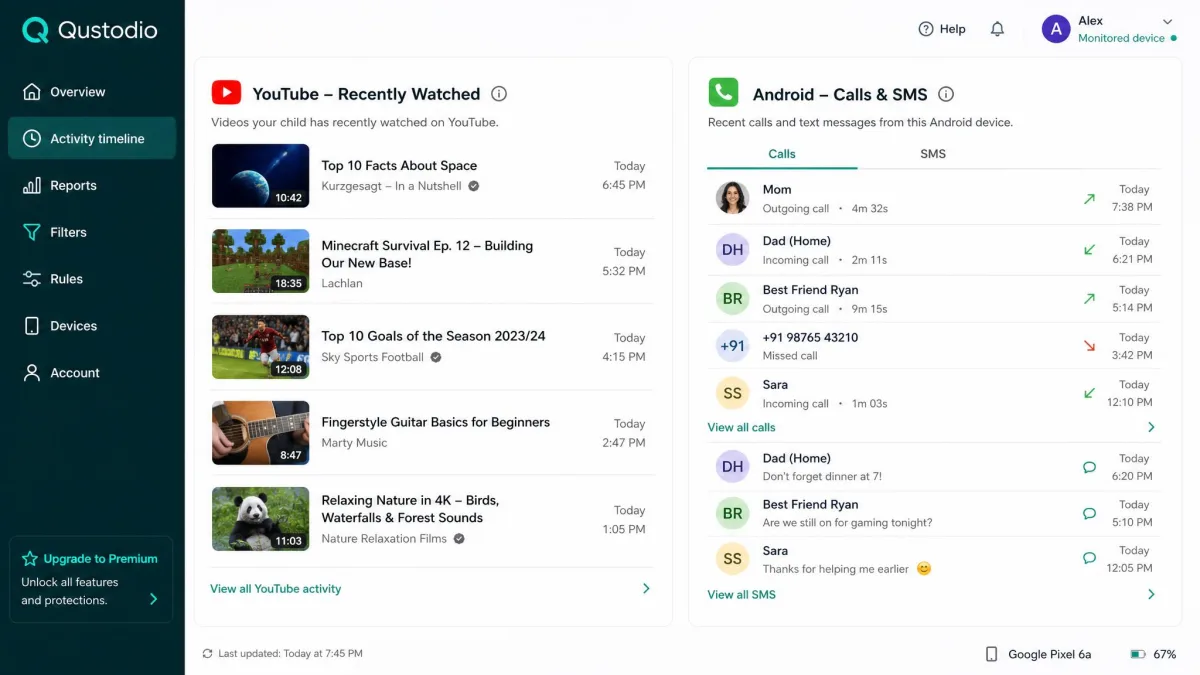Expand the Alex profile dropdown chevron

1167,21
